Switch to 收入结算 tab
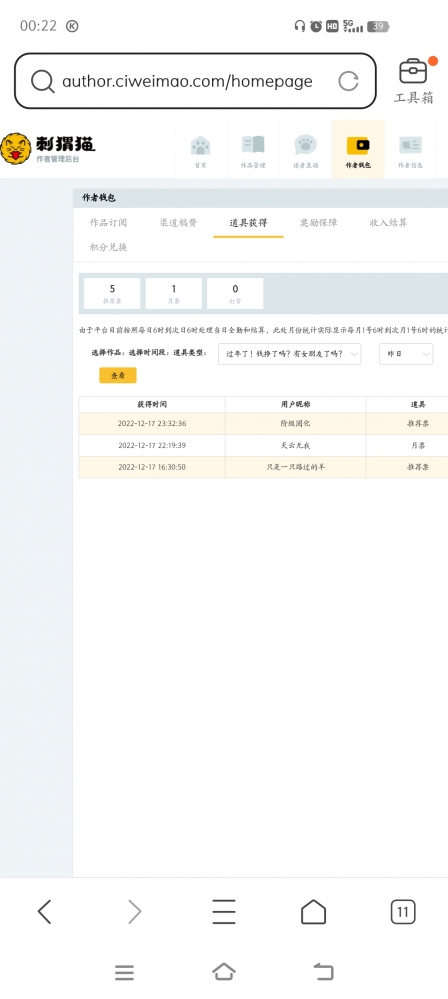Viewport: 448px width, 999px height. tap(389, 223)
